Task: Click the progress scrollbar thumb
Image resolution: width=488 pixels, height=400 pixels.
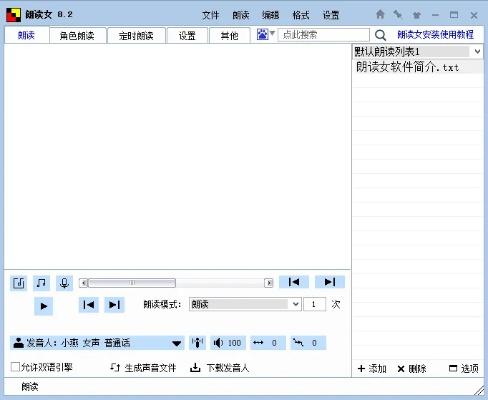Action: (x=132, y=283)
